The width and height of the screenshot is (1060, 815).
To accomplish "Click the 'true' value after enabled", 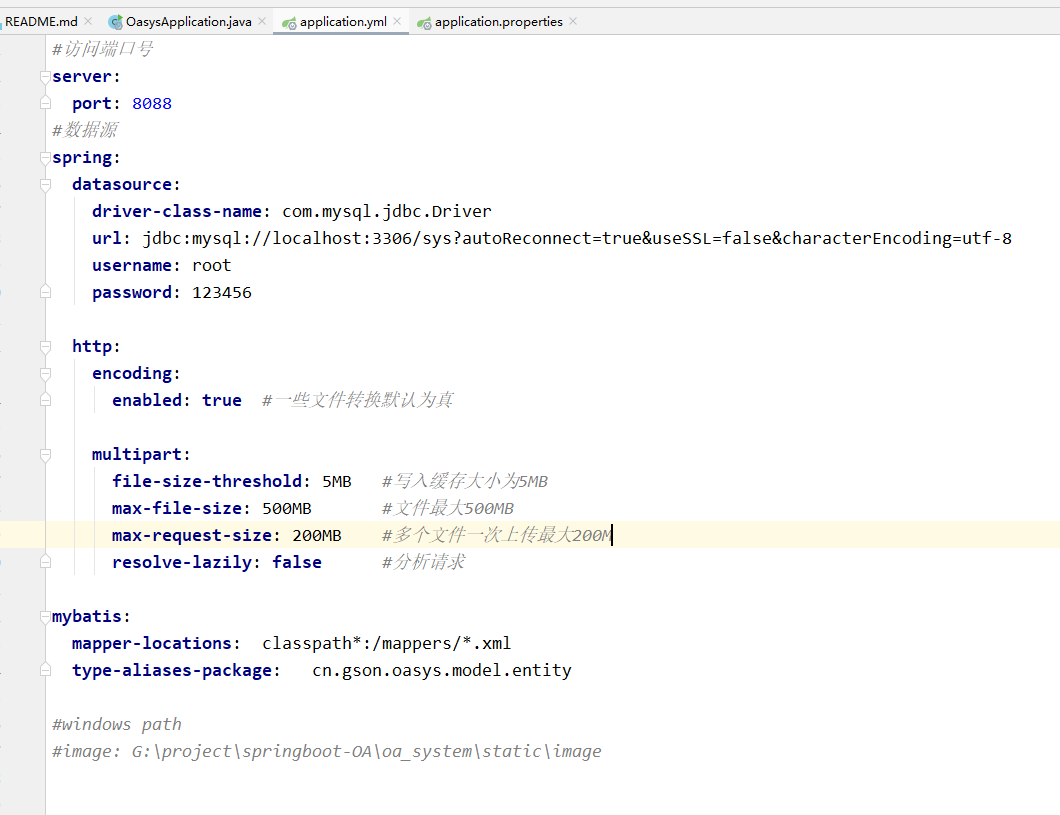I will (x=222, y=400).
